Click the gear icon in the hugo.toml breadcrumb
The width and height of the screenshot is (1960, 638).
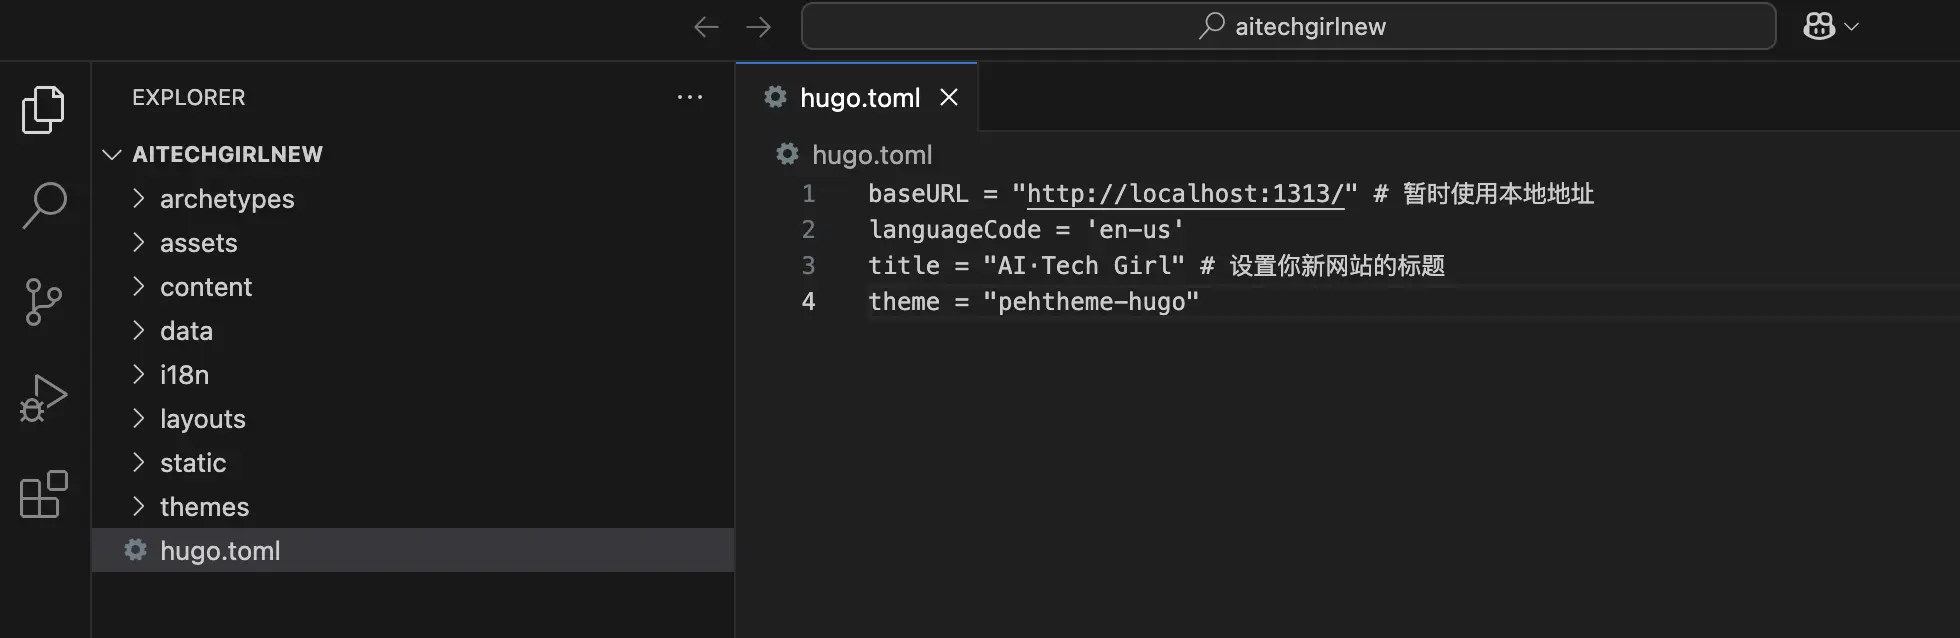pos(788,154)
